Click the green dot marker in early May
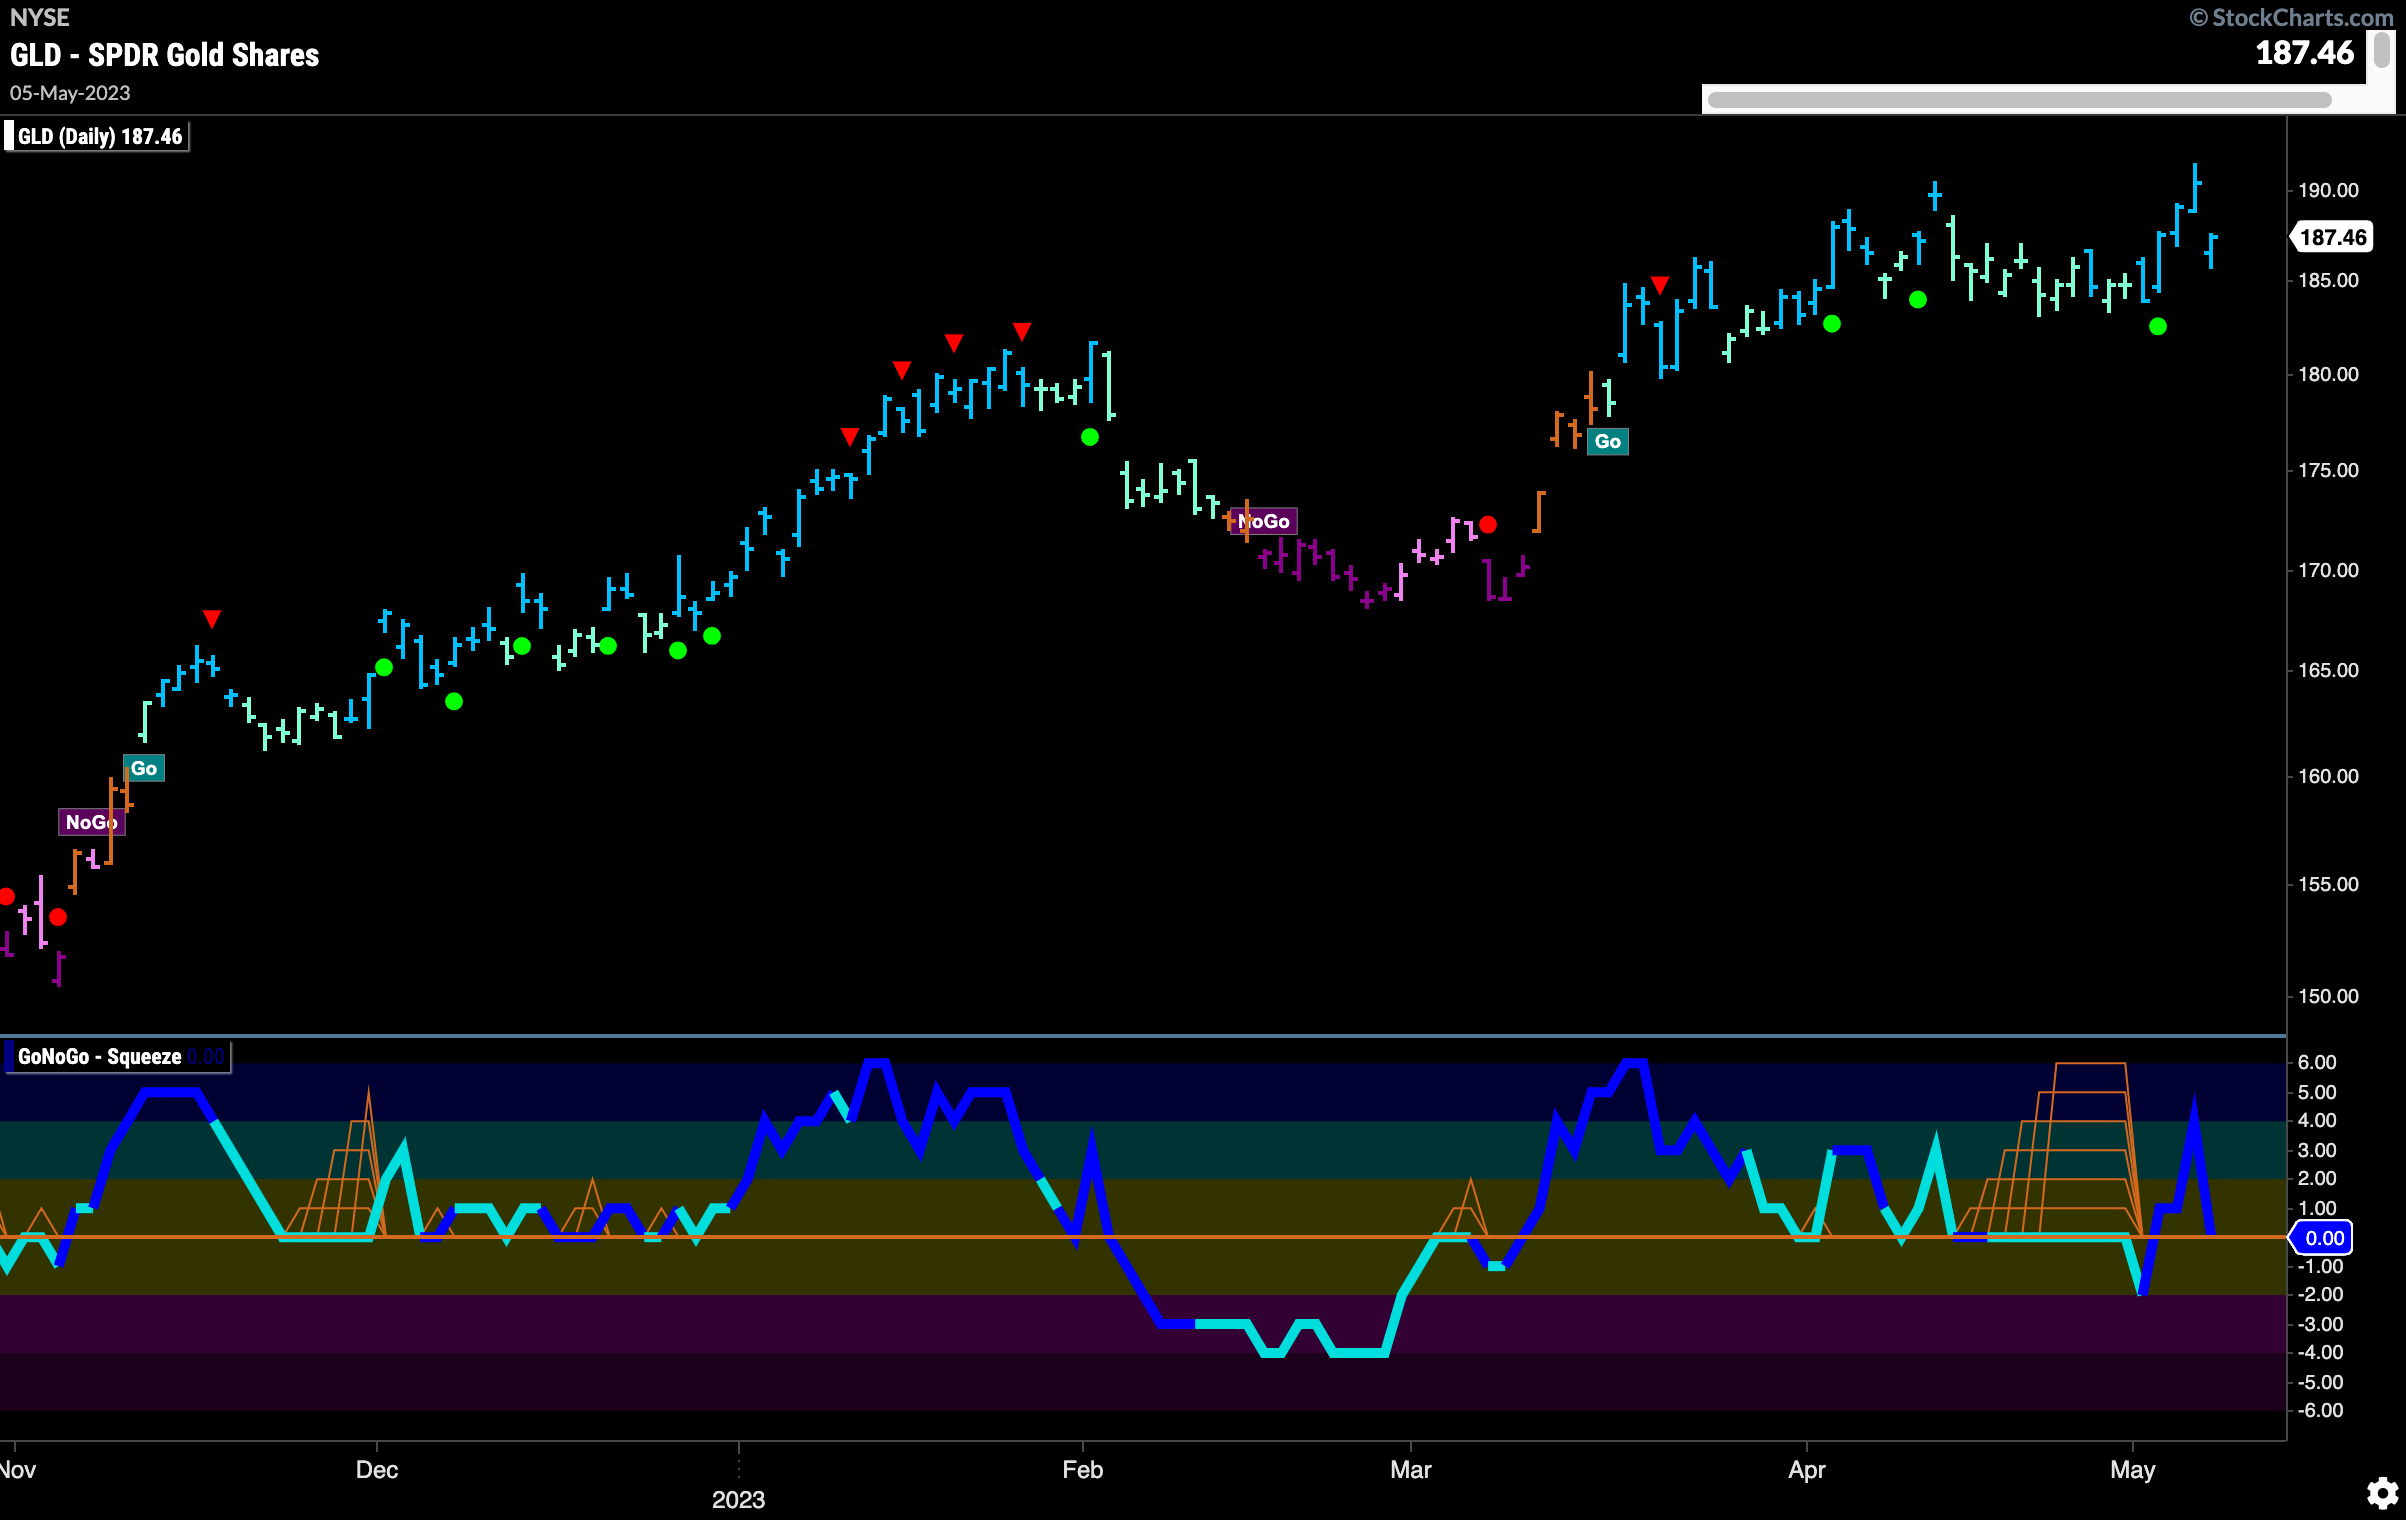Viewport: 2406px width, 1520px height. point(2158,326)
